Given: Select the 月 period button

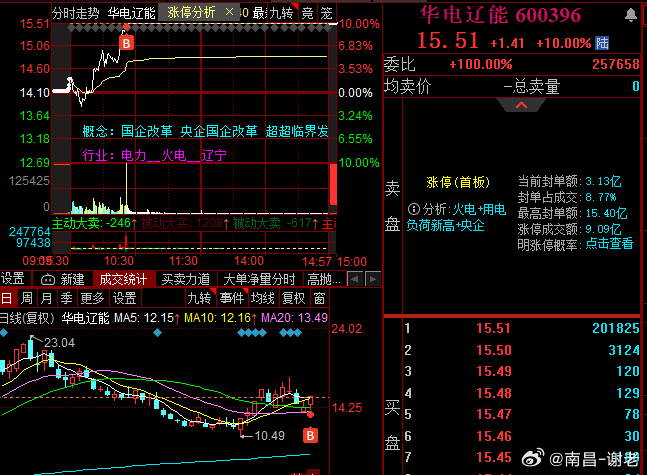Looking at the screenshot, I should (x=47, y=298).
